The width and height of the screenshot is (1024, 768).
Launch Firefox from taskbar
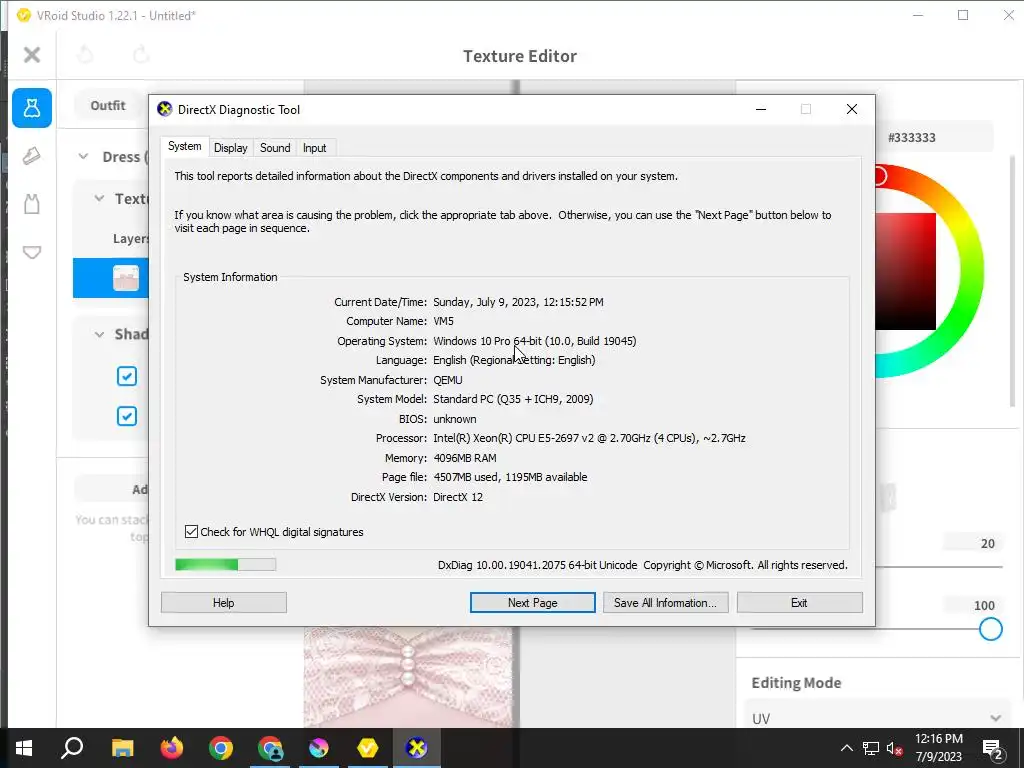click(172, 748)
